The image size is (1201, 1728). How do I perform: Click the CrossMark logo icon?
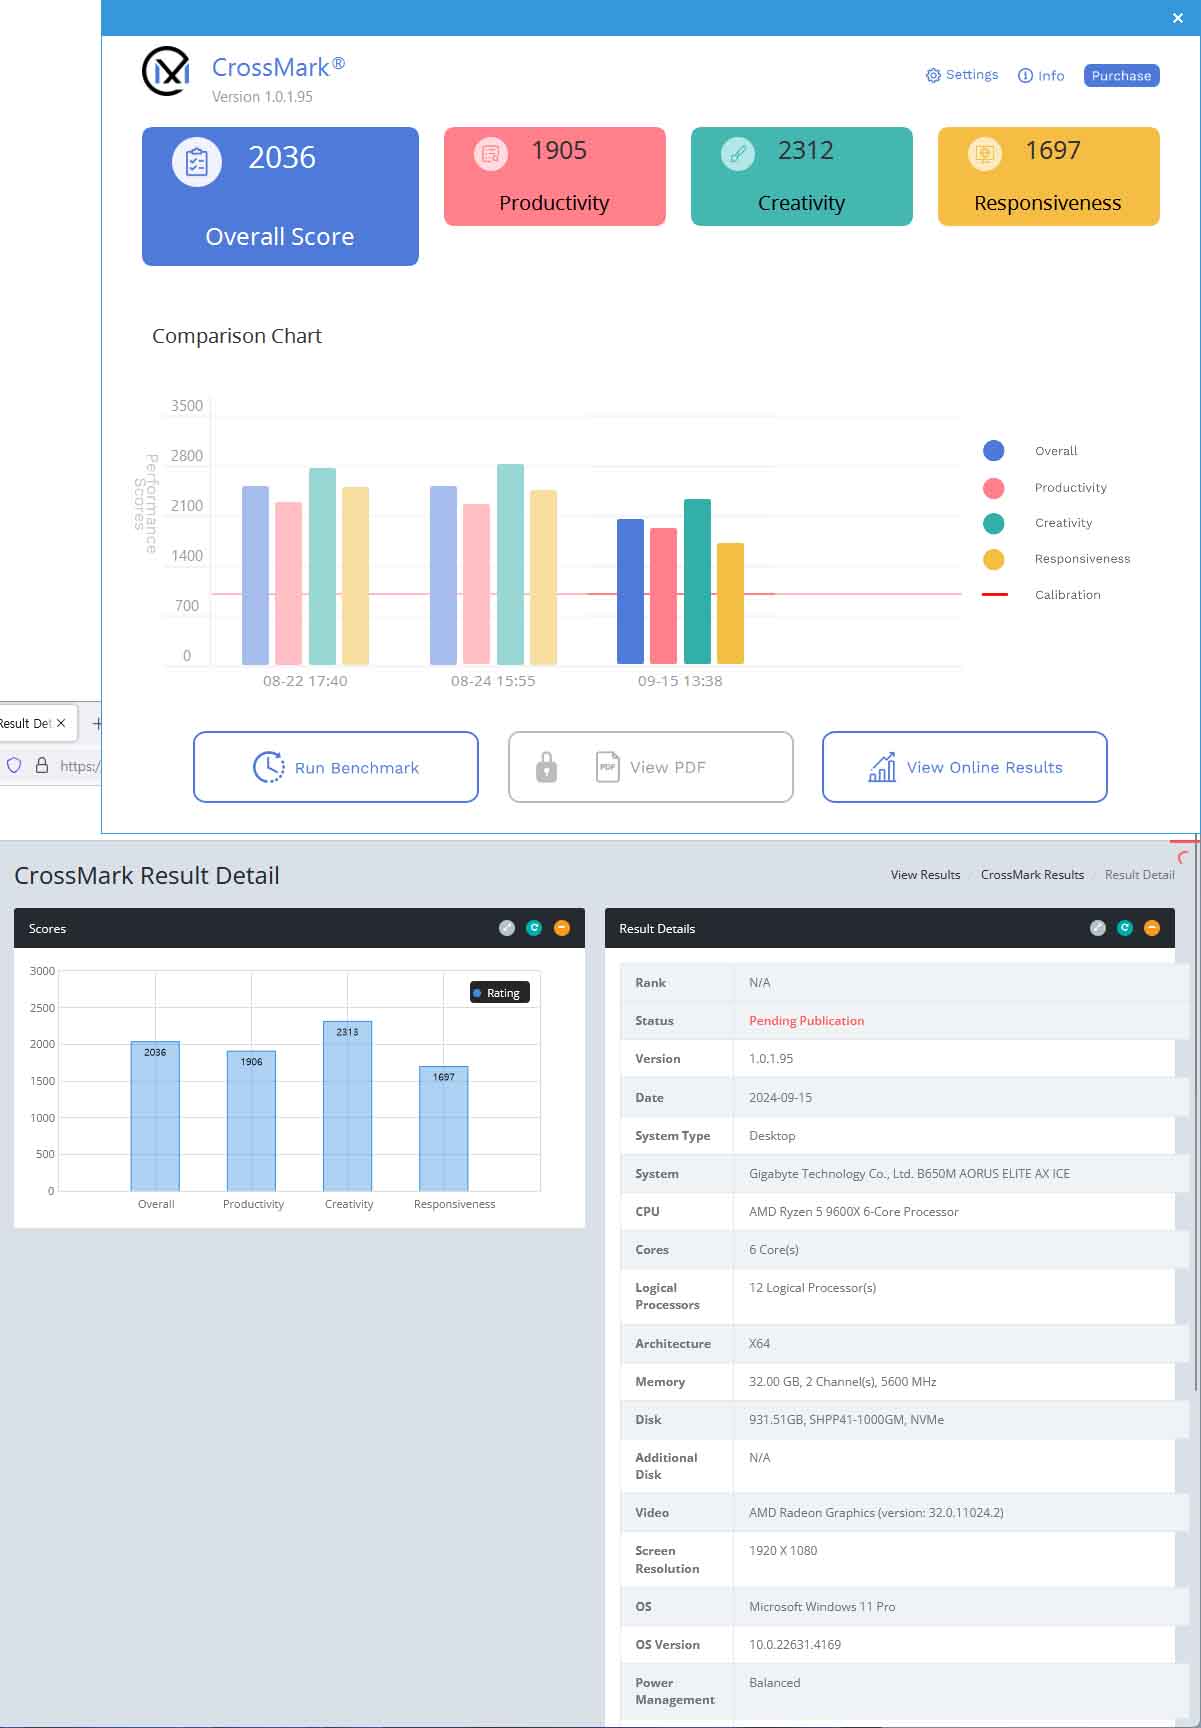click(166, 71)
